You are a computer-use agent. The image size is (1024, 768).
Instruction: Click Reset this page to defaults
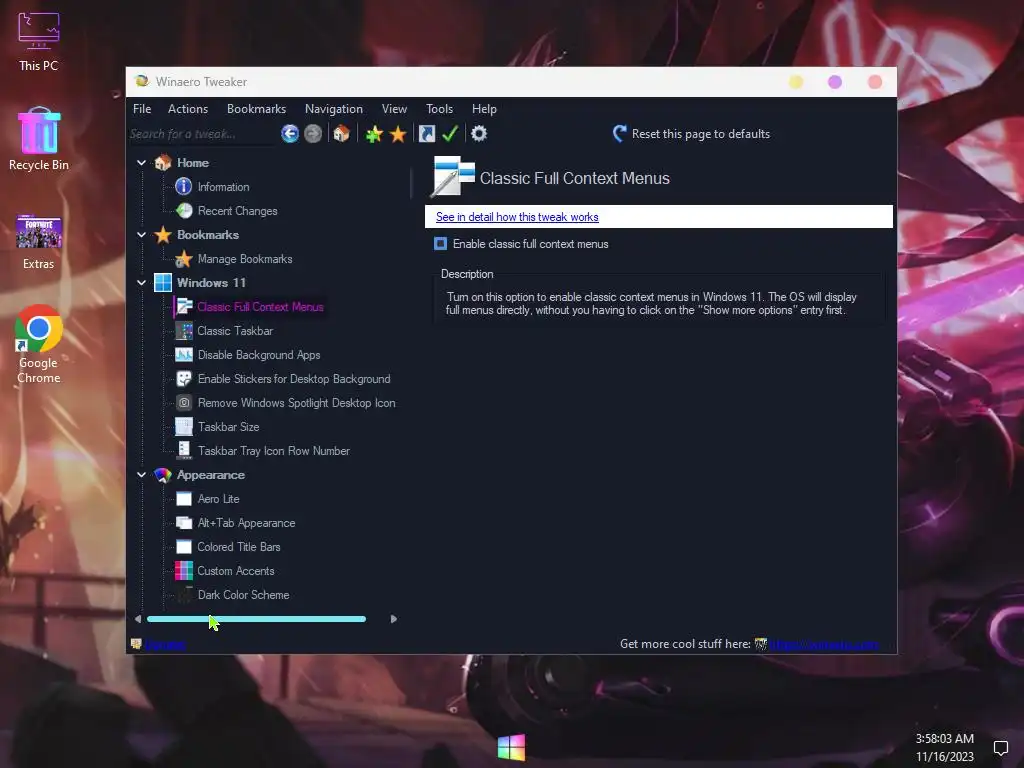(x=692, y=134)
